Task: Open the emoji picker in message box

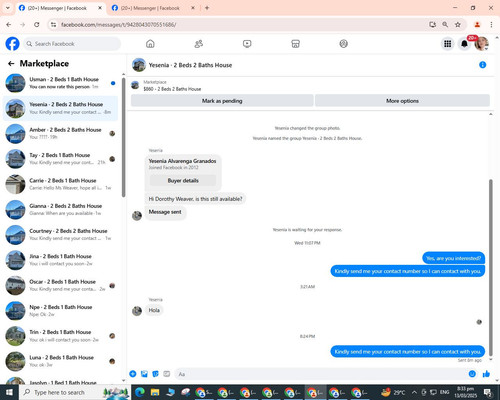Action: 472,374
